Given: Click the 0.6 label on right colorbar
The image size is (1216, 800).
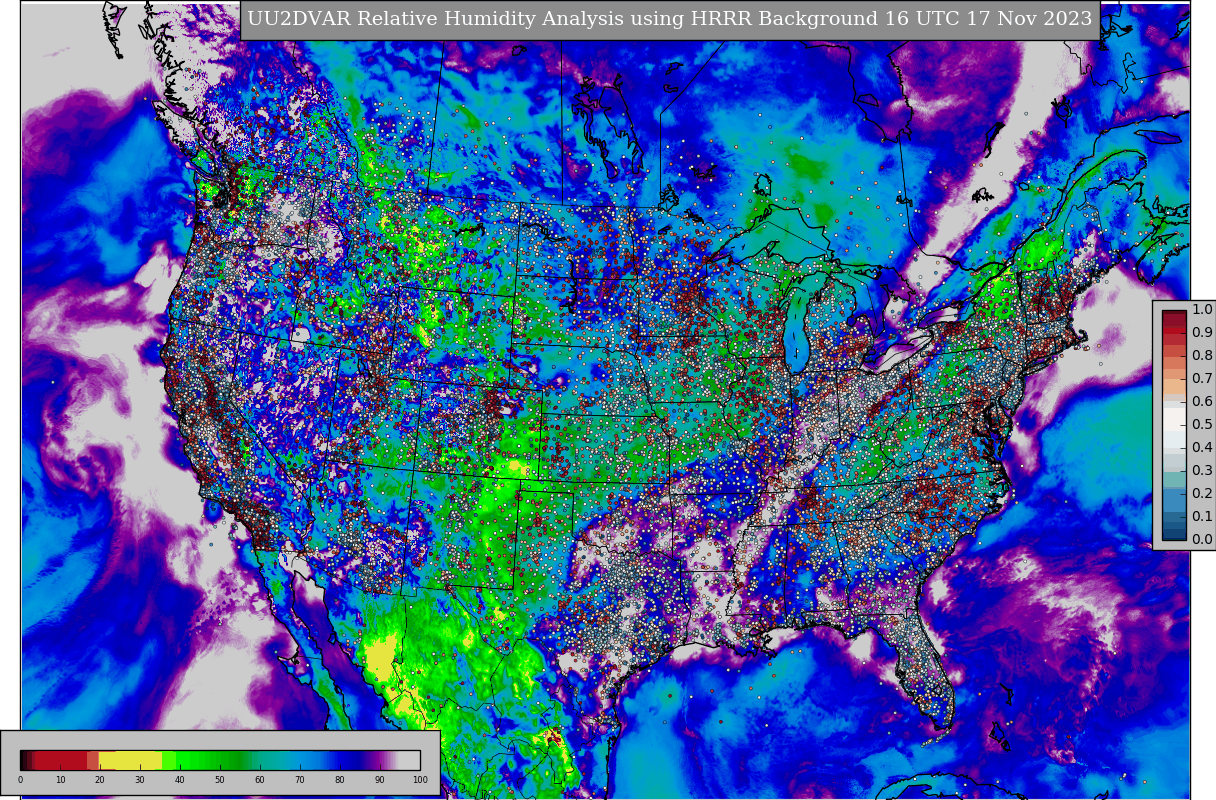Looking at the screenshot, I should (1202, 402).
